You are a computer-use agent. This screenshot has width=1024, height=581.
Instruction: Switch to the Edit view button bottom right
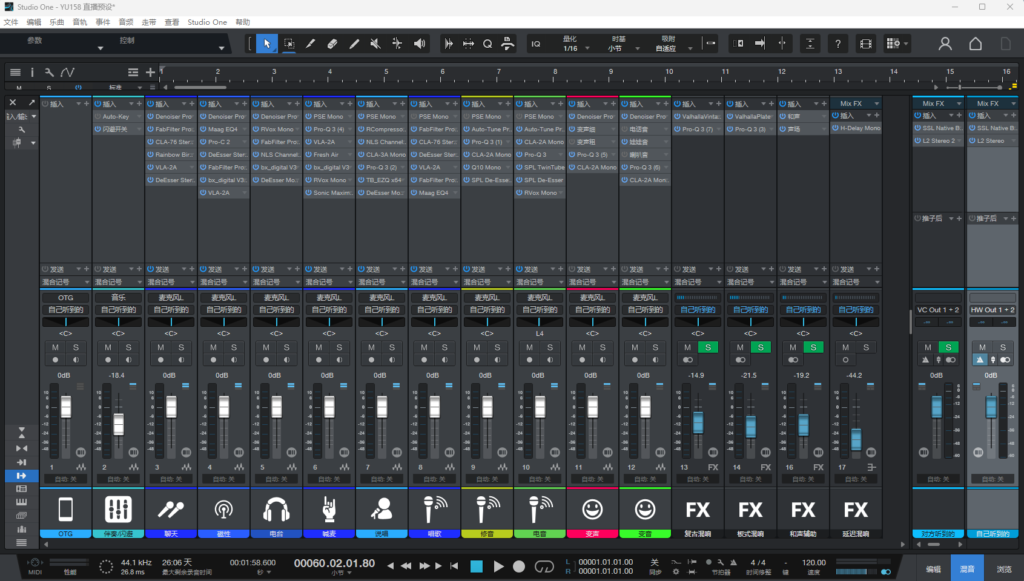pos(934,569)
